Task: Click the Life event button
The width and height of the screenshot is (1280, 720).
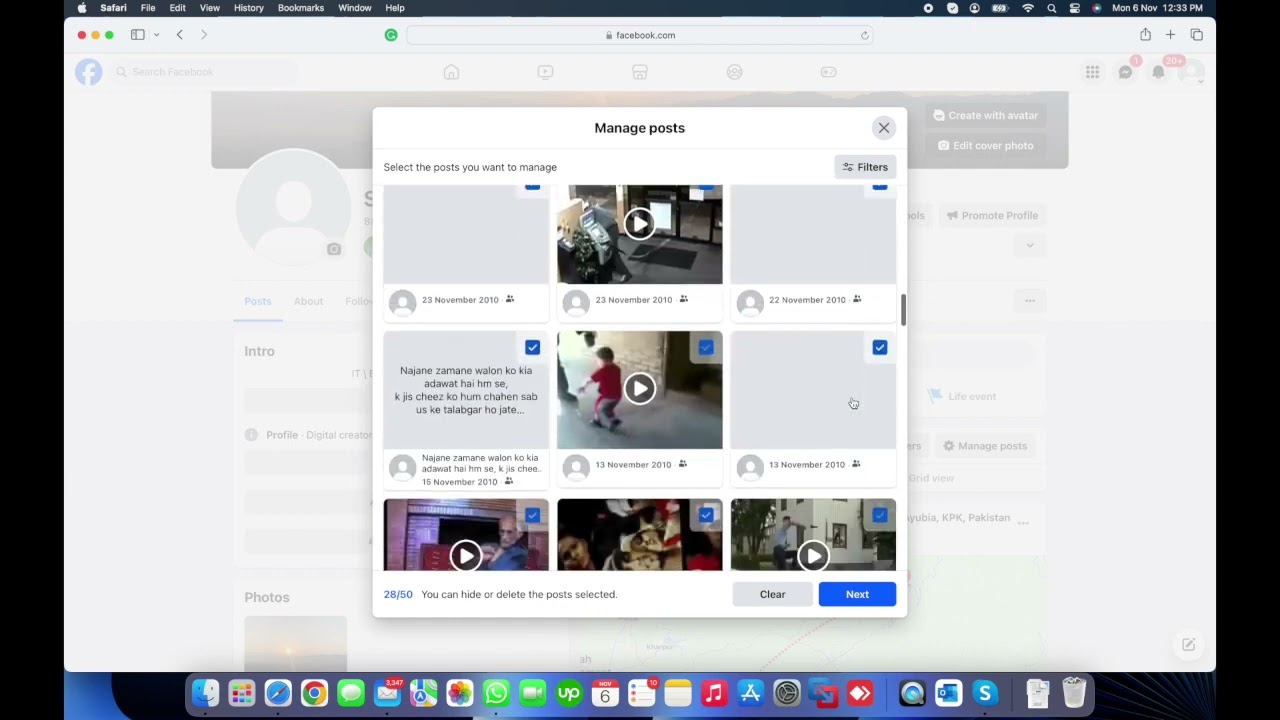Action: 961,396
